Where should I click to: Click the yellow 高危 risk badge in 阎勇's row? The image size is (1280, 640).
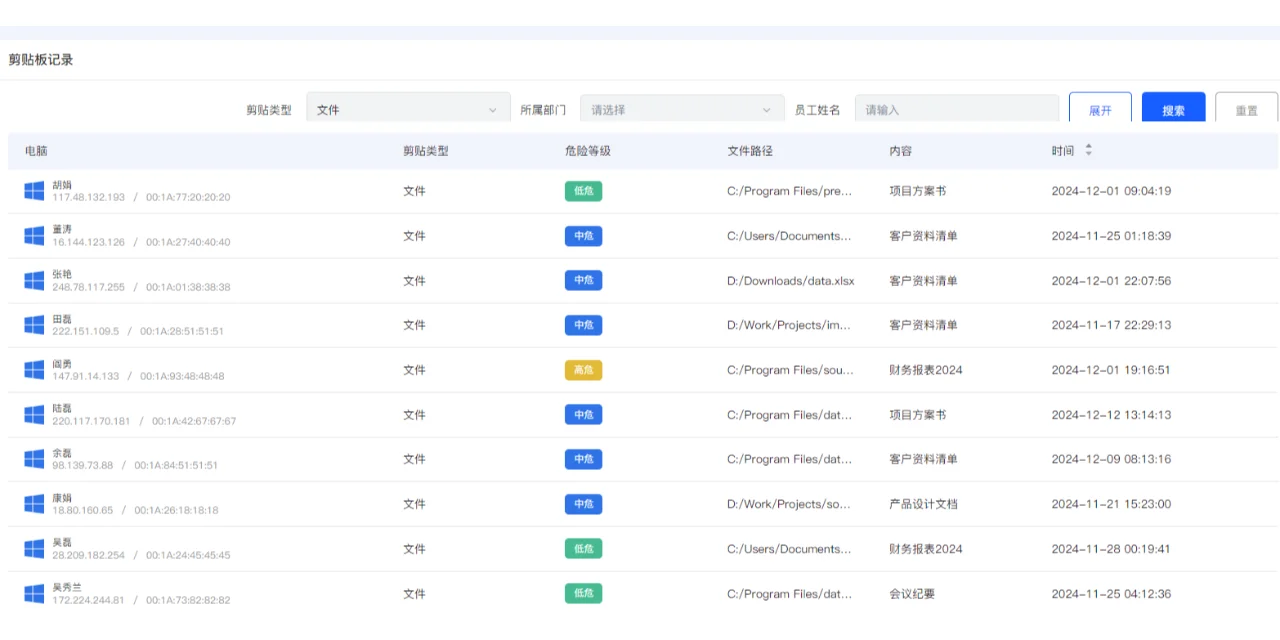[x=583, y=369]
